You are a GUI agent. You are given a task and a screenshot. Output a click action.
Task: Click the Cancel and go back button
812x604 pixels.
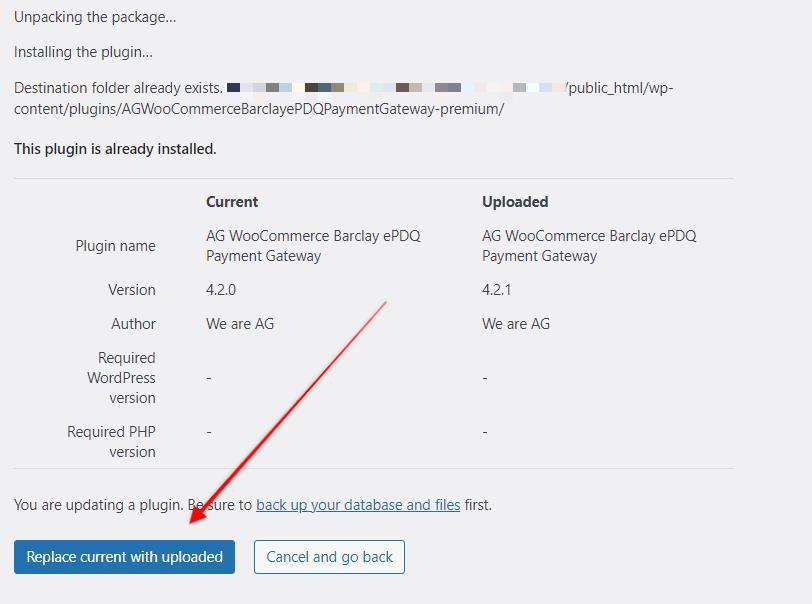pos(329,557)
